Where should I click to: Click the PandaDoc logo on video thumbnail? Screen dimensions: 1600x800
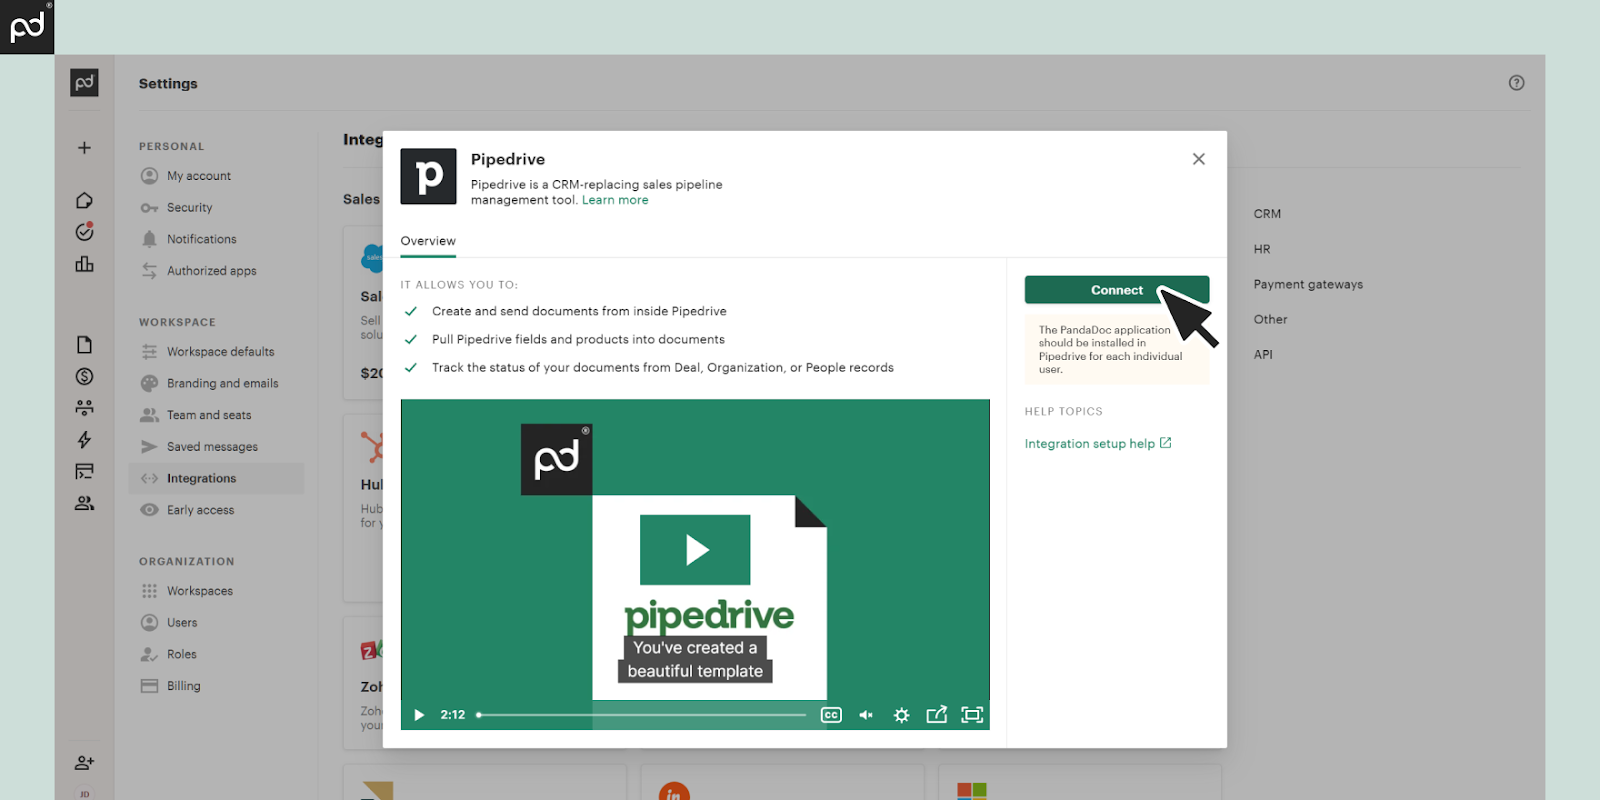[x=557, y=459]
